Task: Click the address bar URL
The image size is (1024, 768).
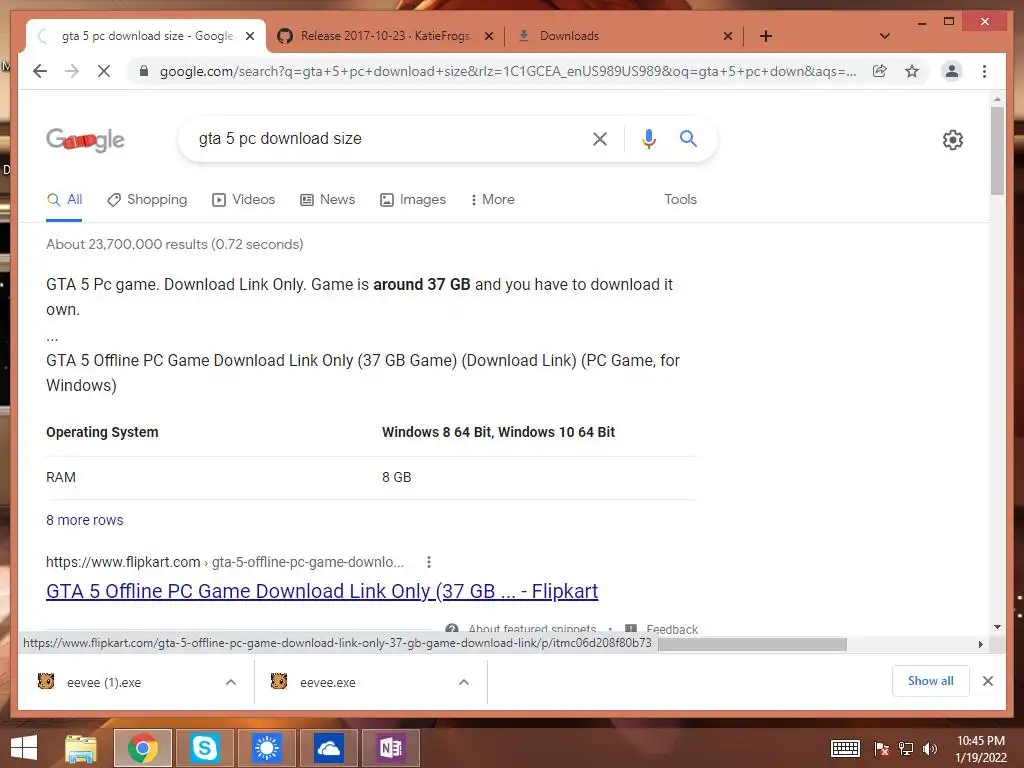Action: click(507, 71)
